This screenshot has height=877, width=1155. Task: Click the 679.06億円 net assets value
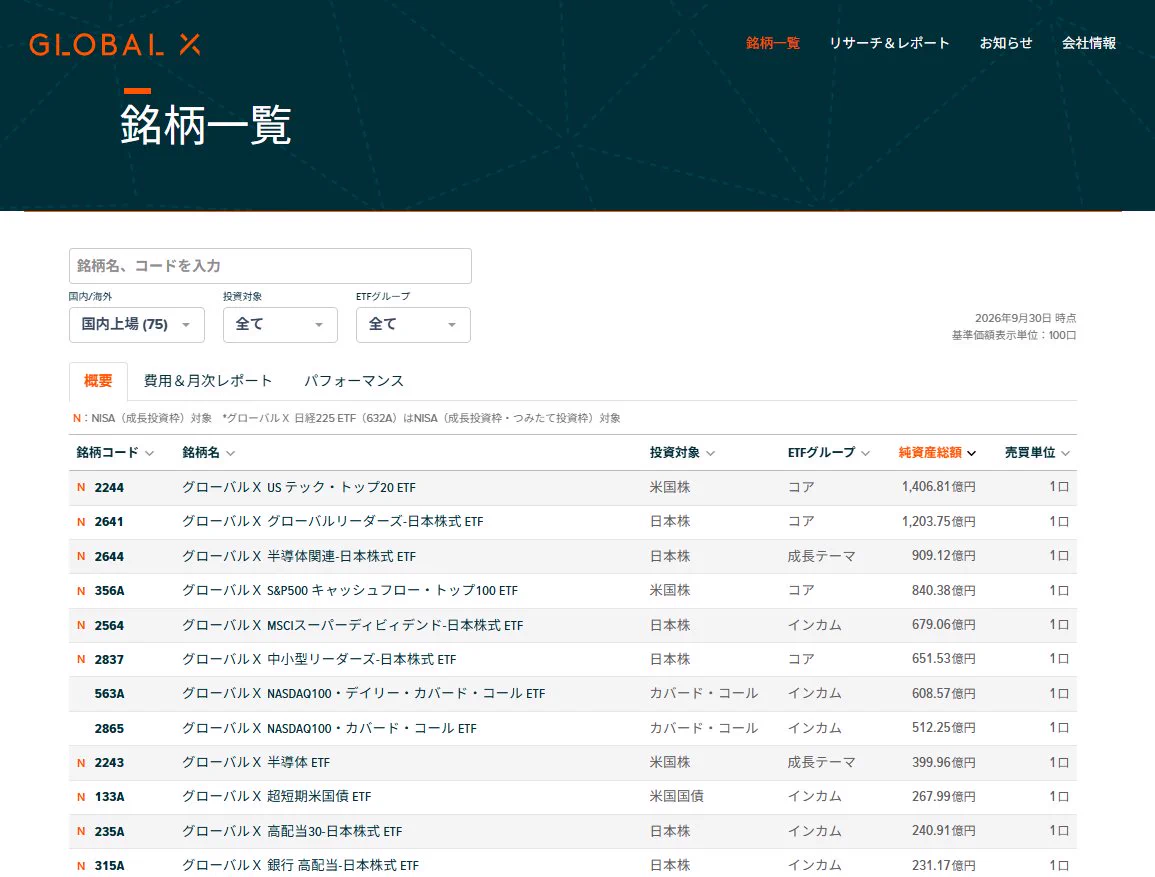[x=944, y=624]
